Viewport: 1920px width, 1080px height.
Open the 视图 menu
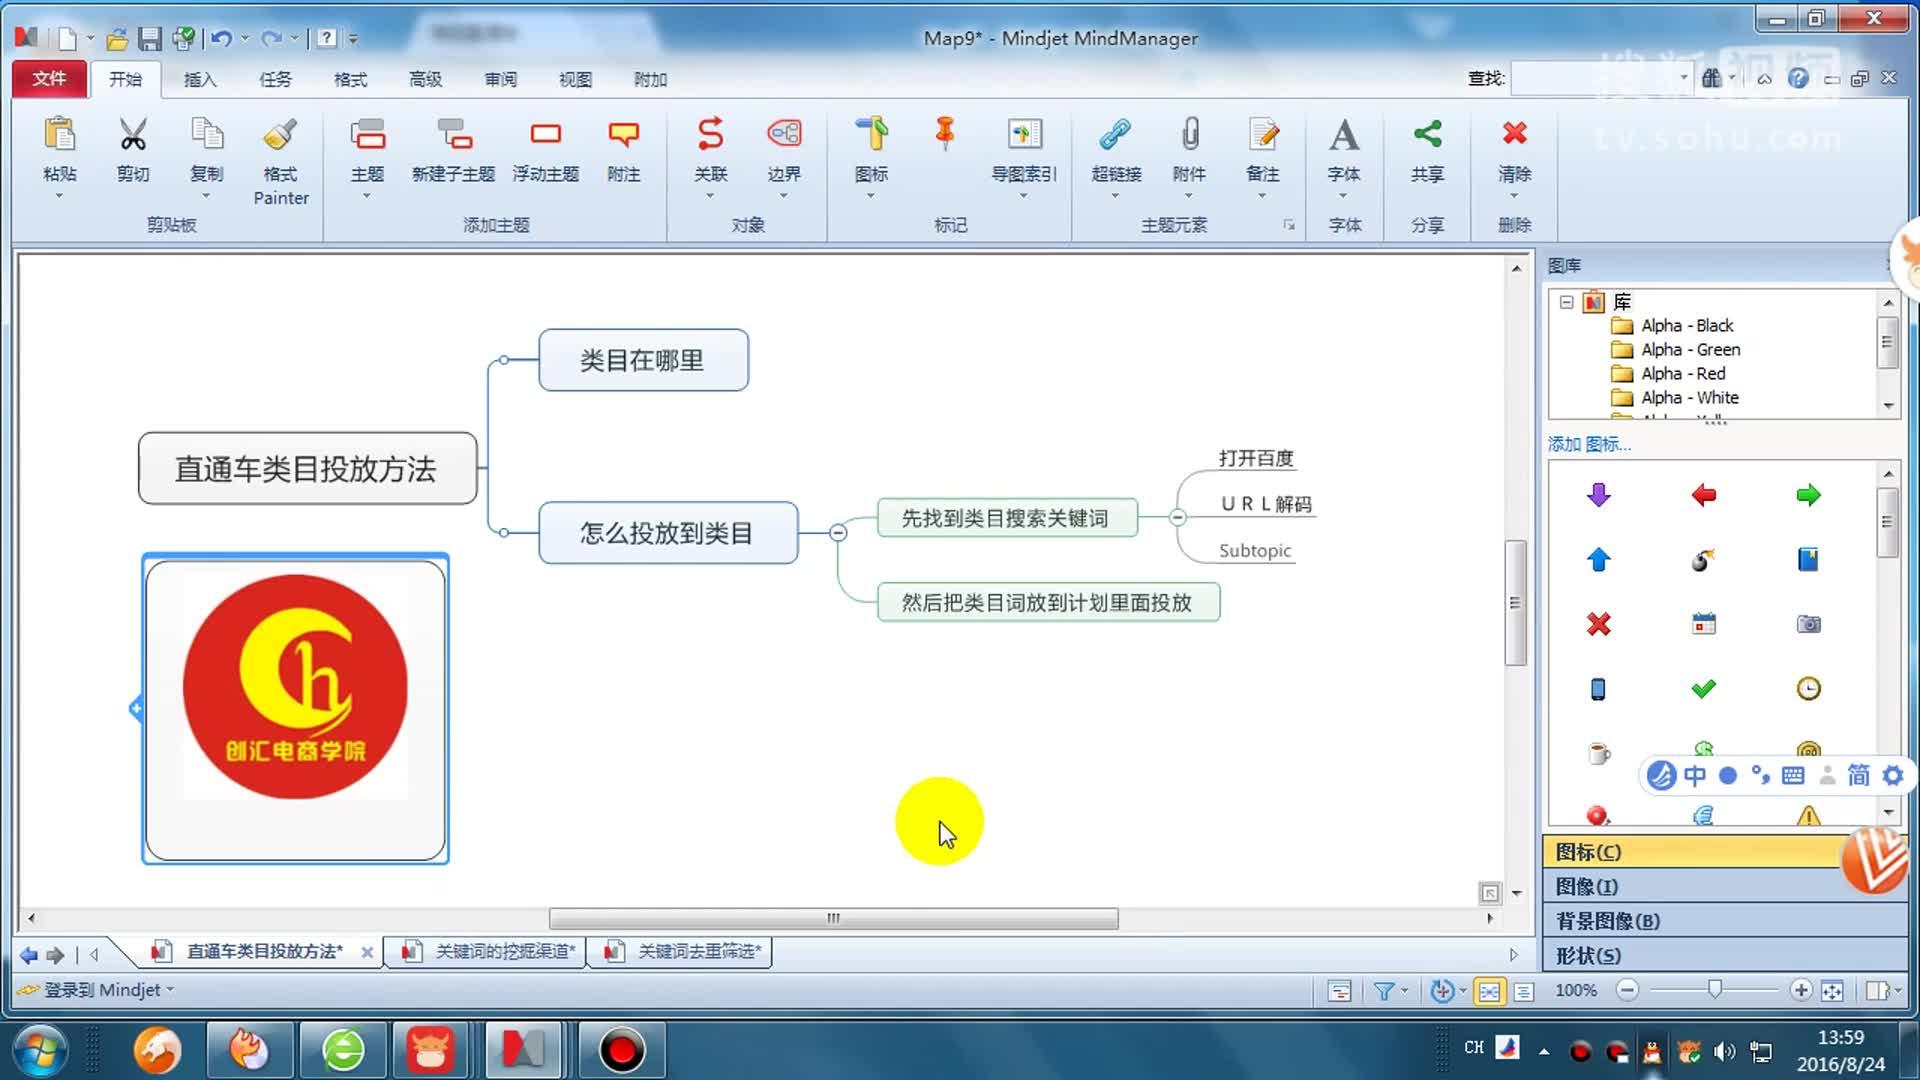(x=574, y=78)
